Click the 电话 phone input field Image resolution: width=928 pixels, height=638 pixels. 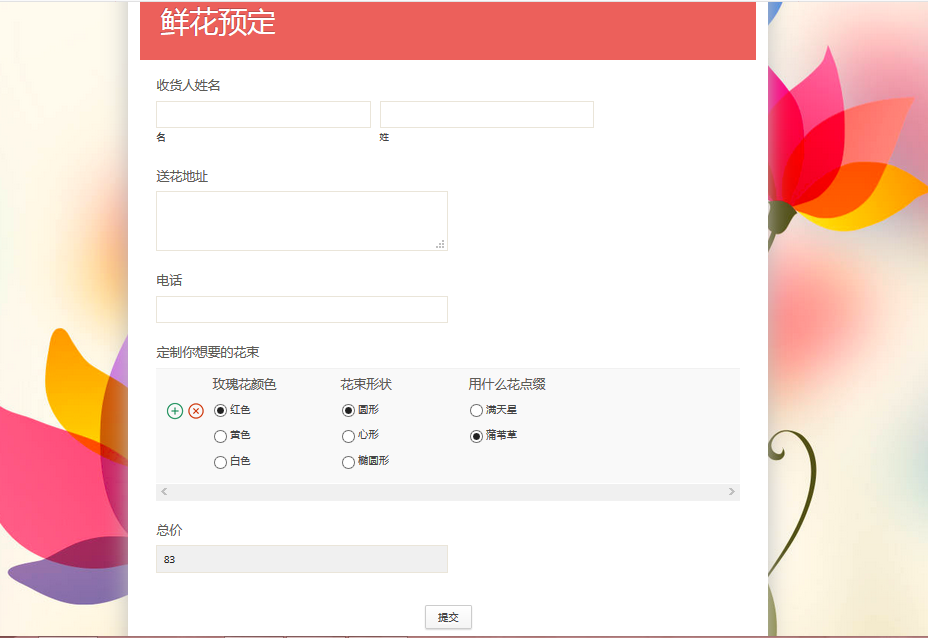click(x=302, y=310)
